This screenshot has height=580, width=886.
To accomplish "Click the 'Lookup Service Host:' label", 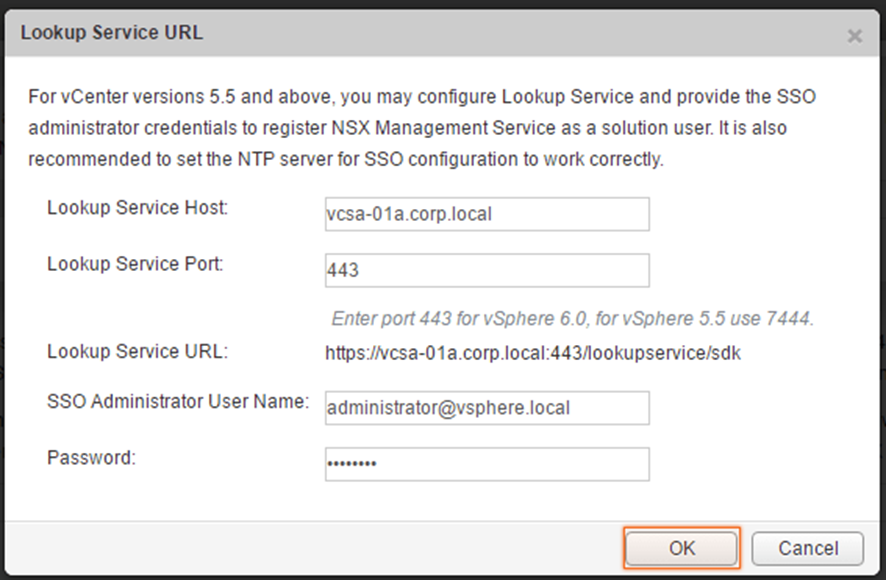I will click(137, 208).
